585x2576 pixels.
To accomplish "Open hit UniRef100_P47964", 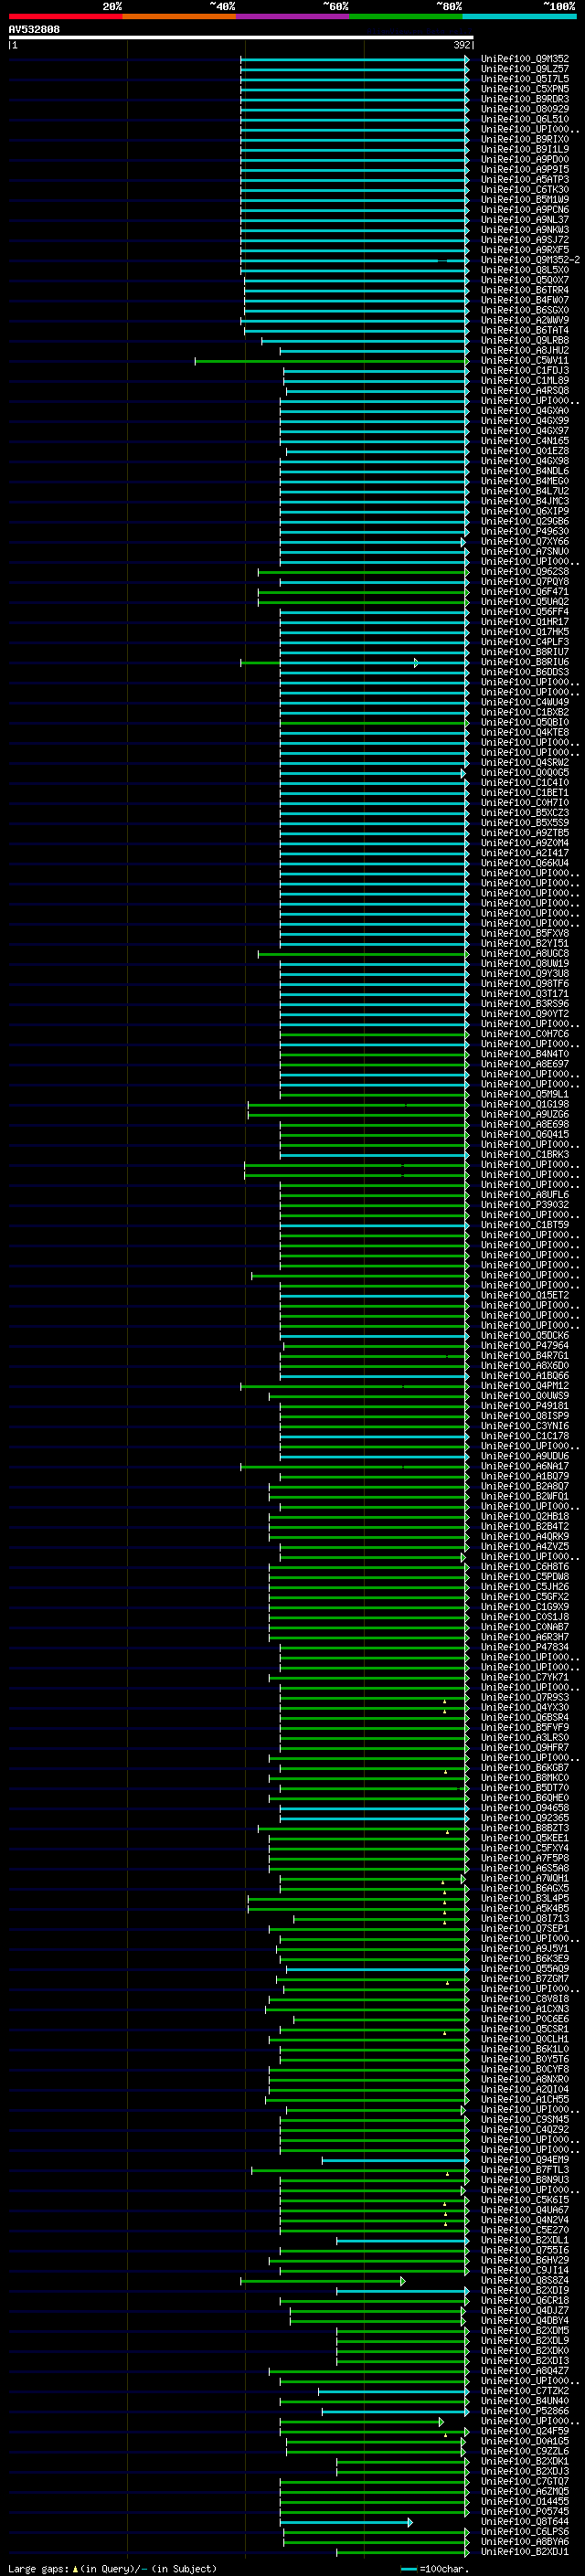I will 525,1346.
